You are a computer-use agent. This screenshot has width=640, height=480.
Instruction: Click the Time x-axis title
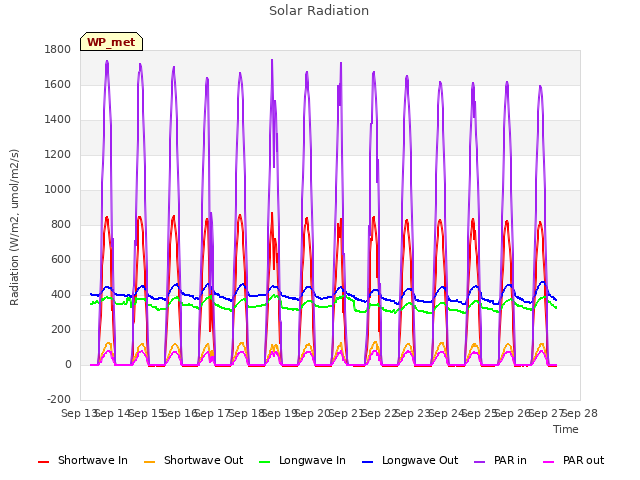click(x=566, y=429)
